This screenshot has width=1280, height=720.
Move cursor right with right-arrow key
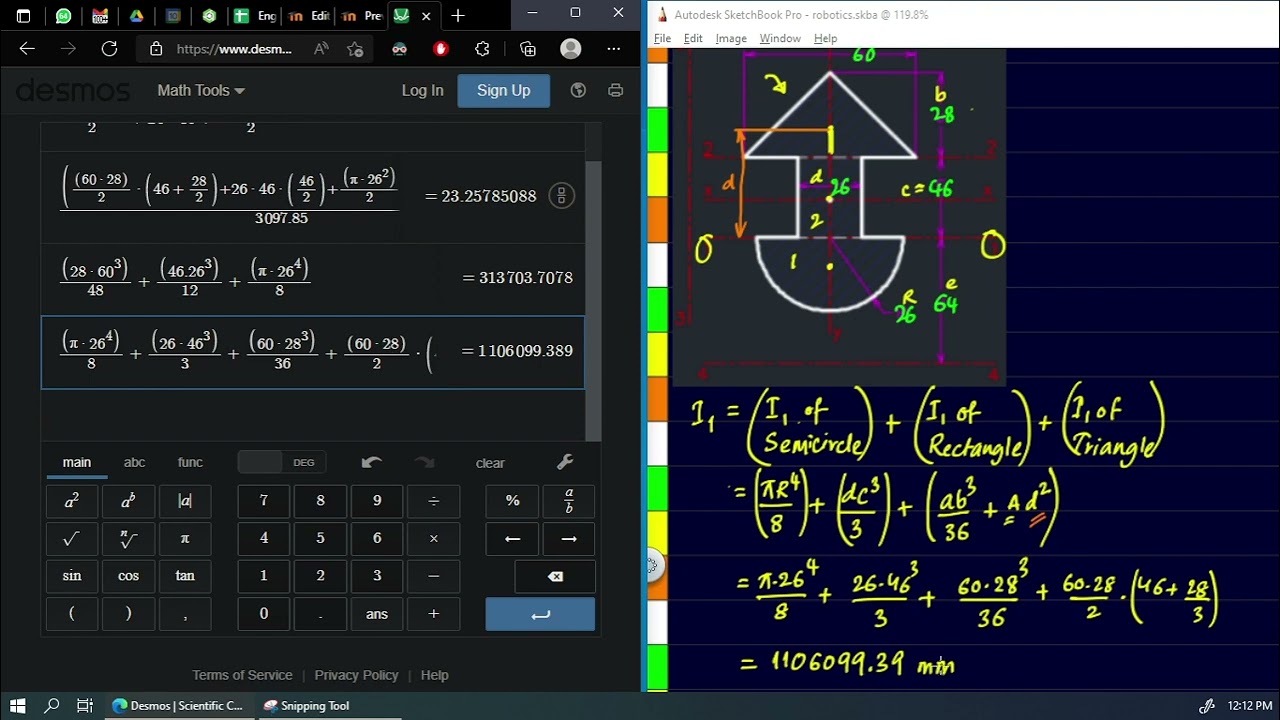pos(569,538)
